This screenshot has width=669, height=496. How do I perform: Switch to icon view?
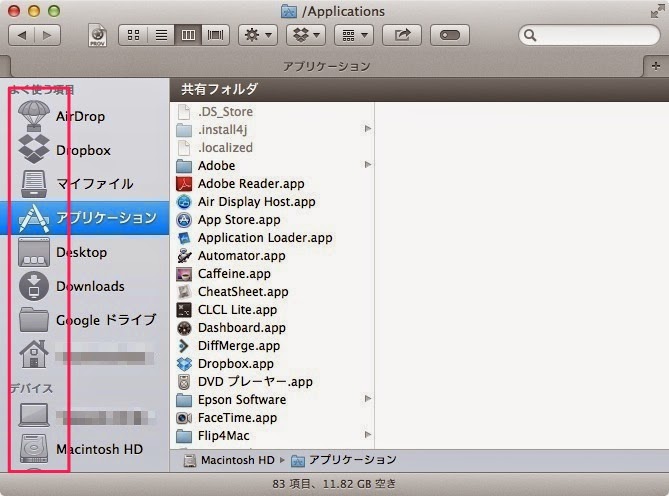133,35
